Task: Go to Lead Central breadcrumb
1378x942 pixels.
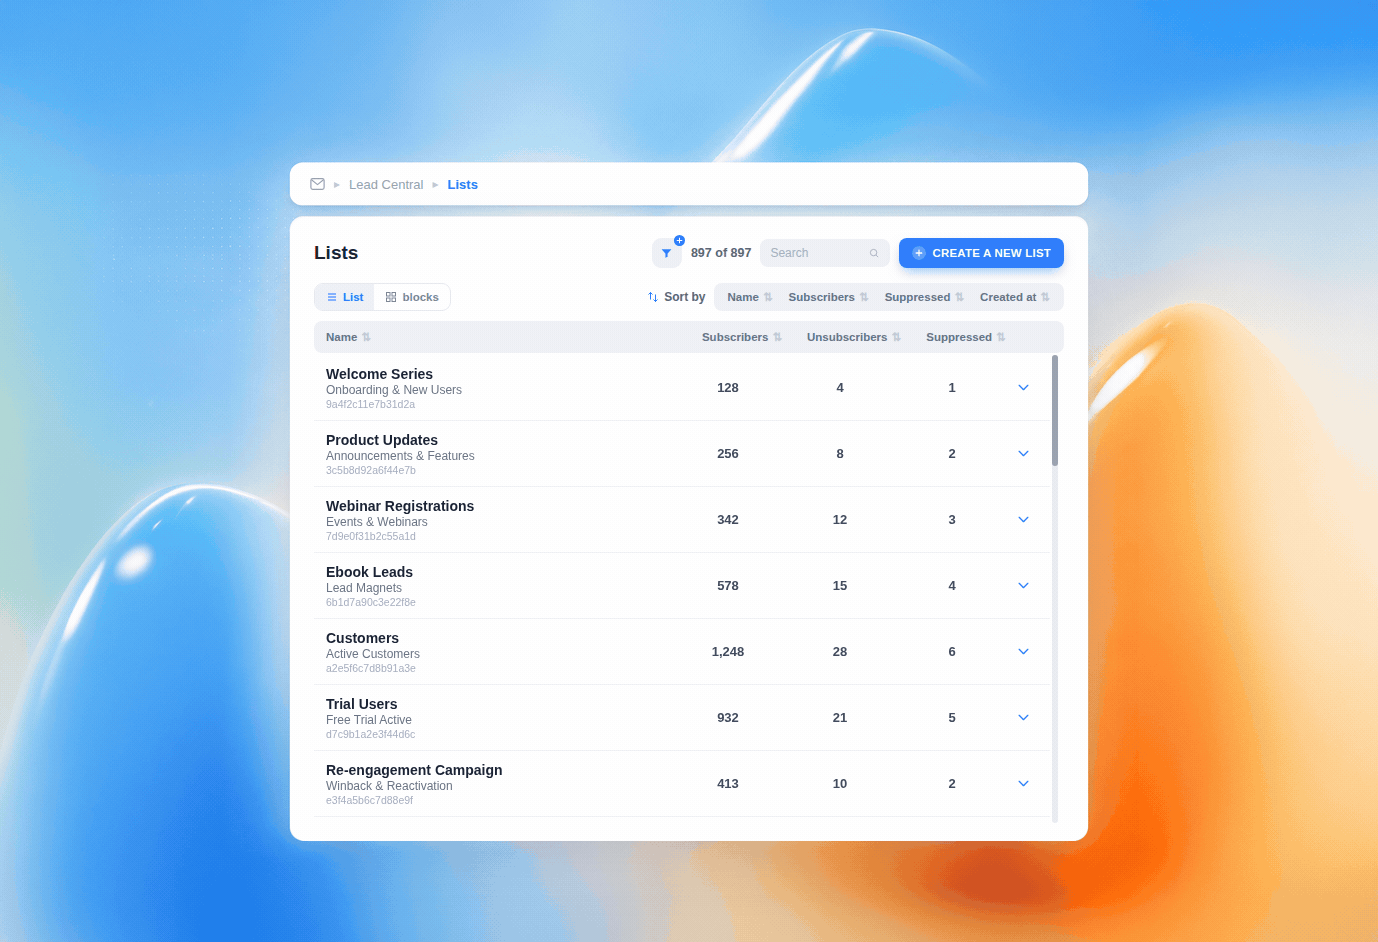Action: click(386, 185)
